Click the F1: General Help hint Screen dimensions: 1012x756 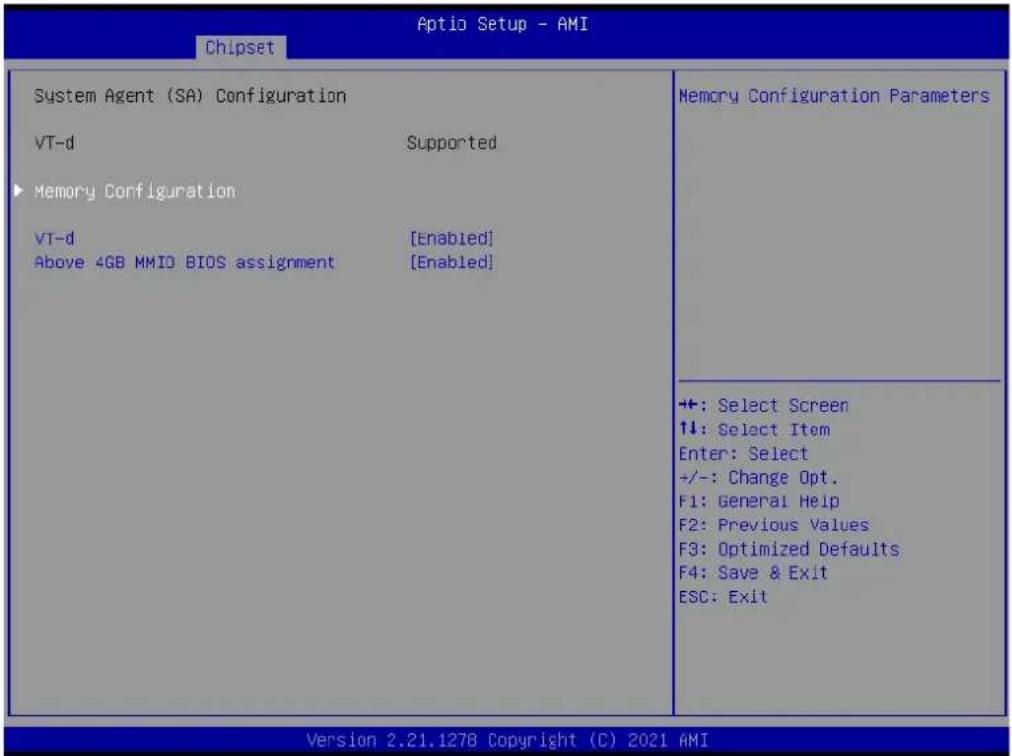(759, 502)
